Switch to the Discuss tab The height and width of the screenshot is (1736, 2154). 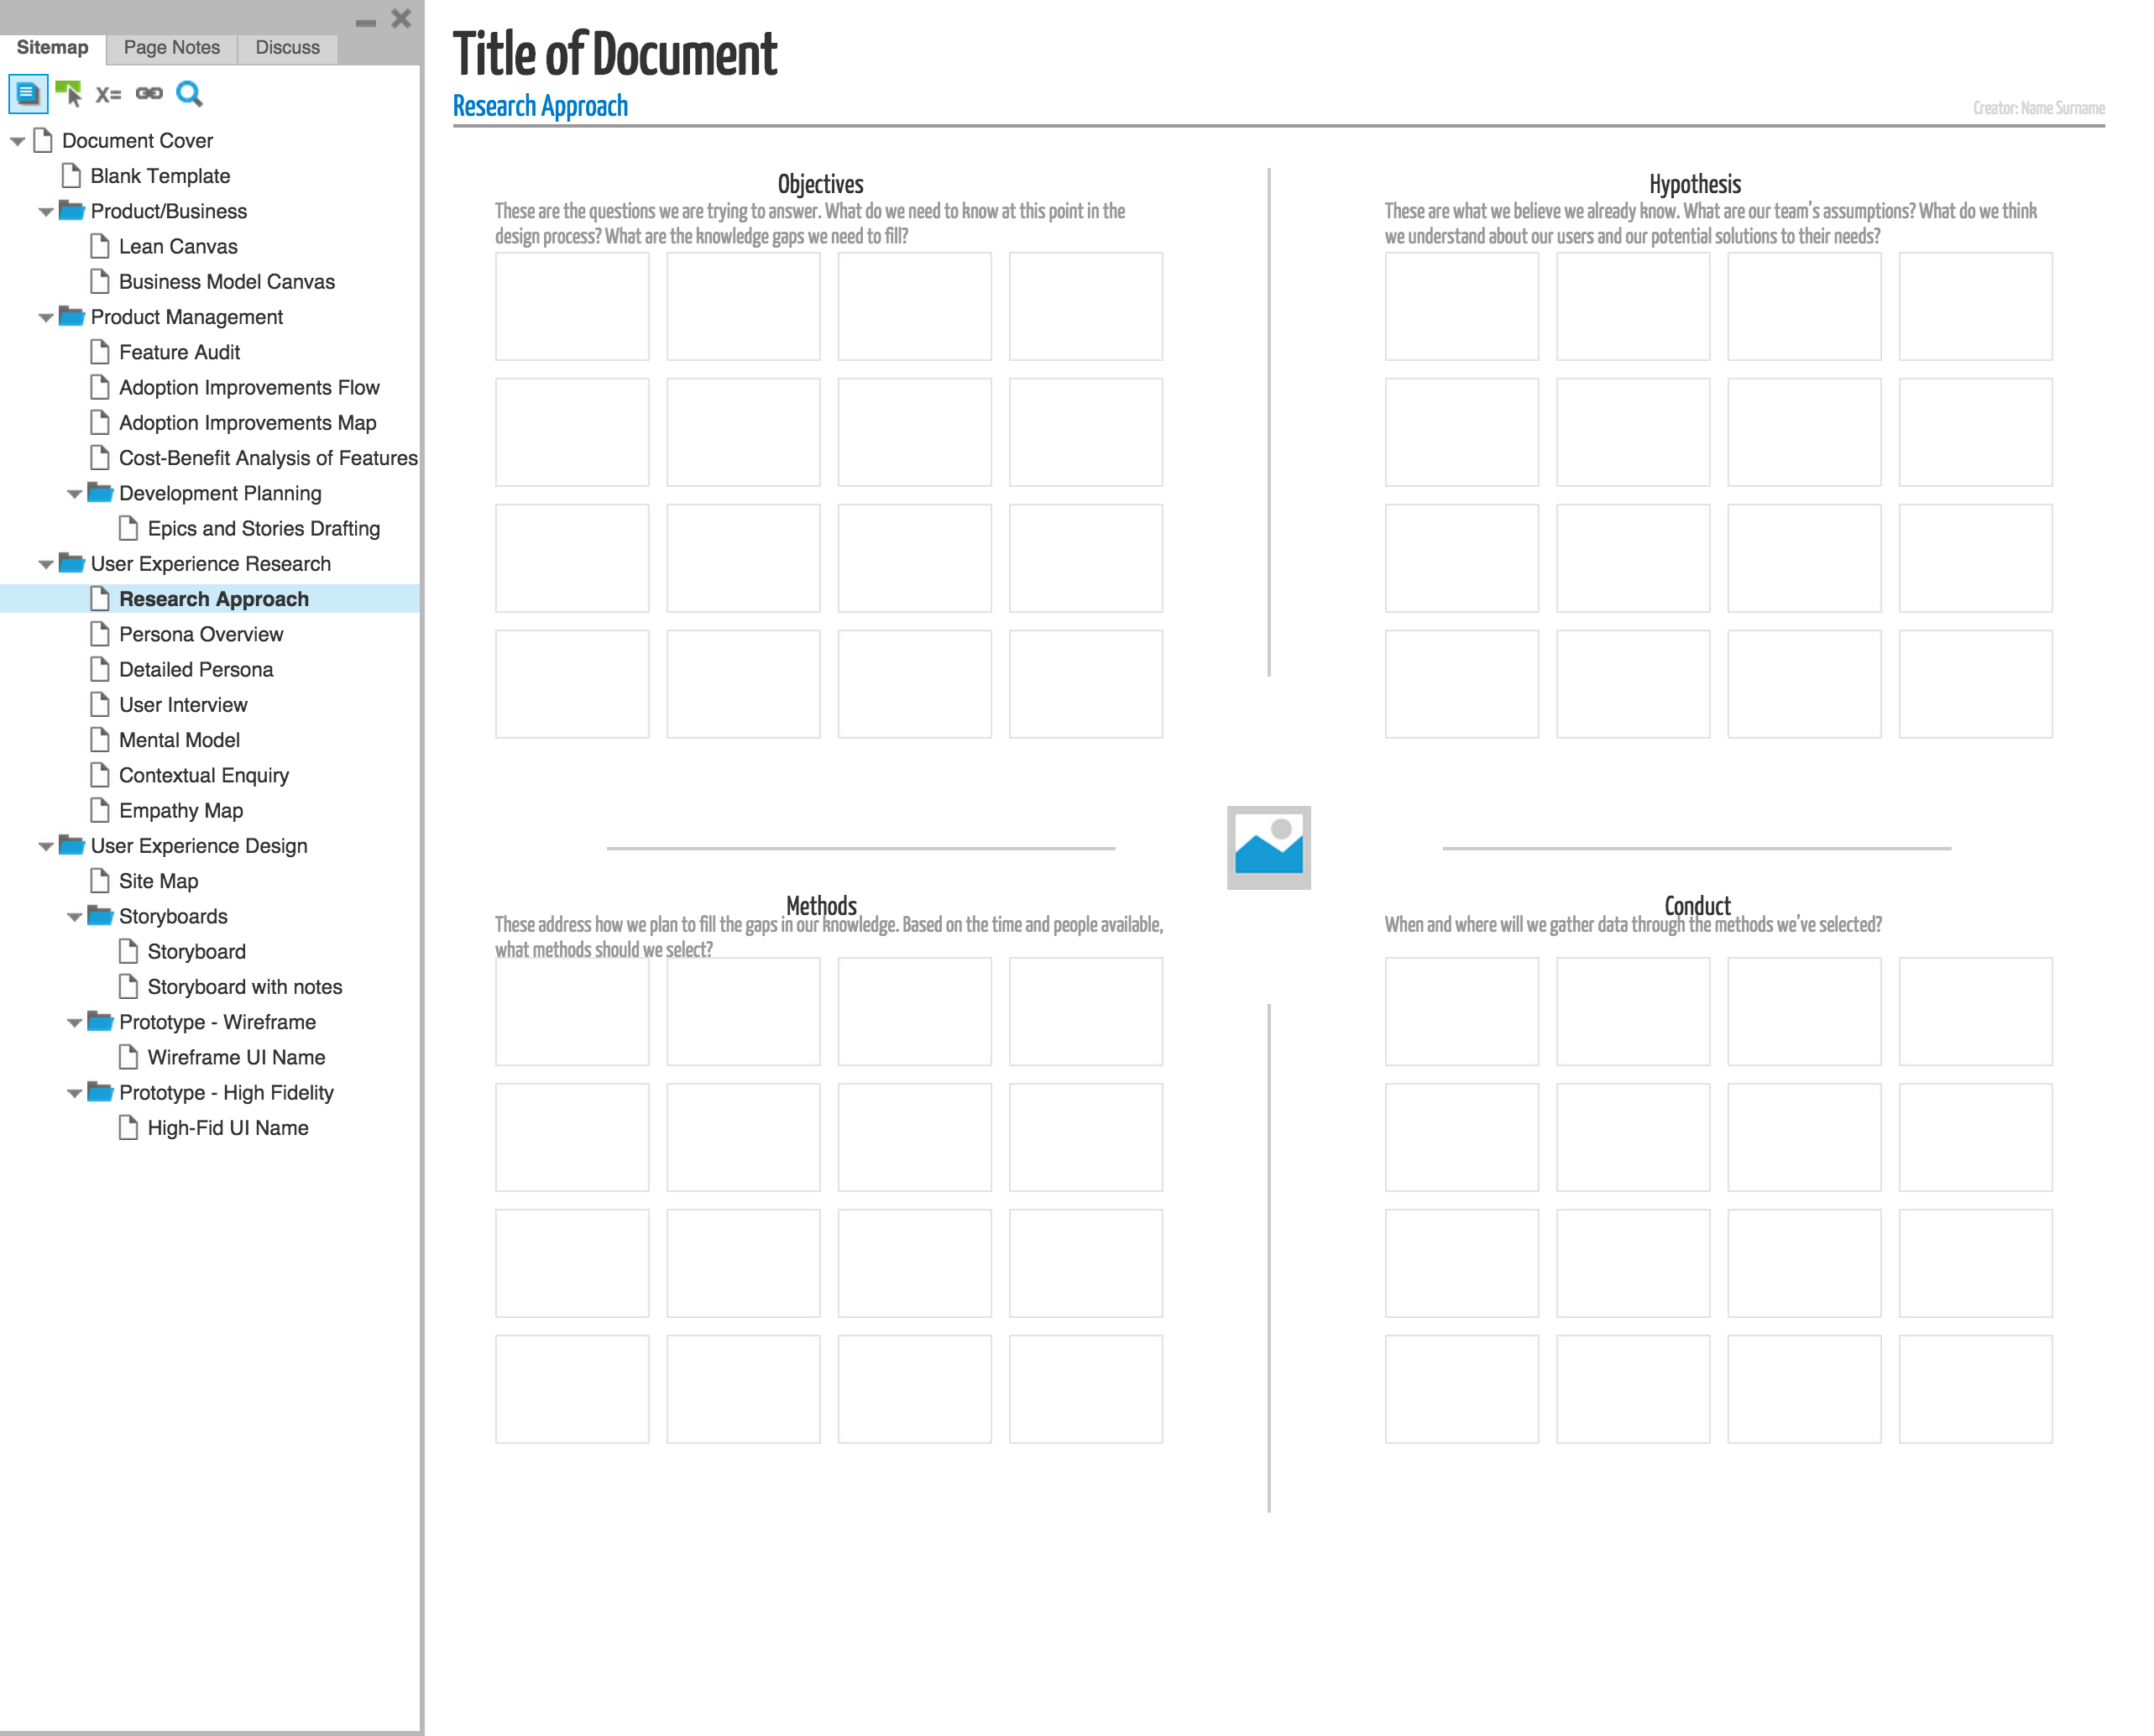tap(288, 47)
